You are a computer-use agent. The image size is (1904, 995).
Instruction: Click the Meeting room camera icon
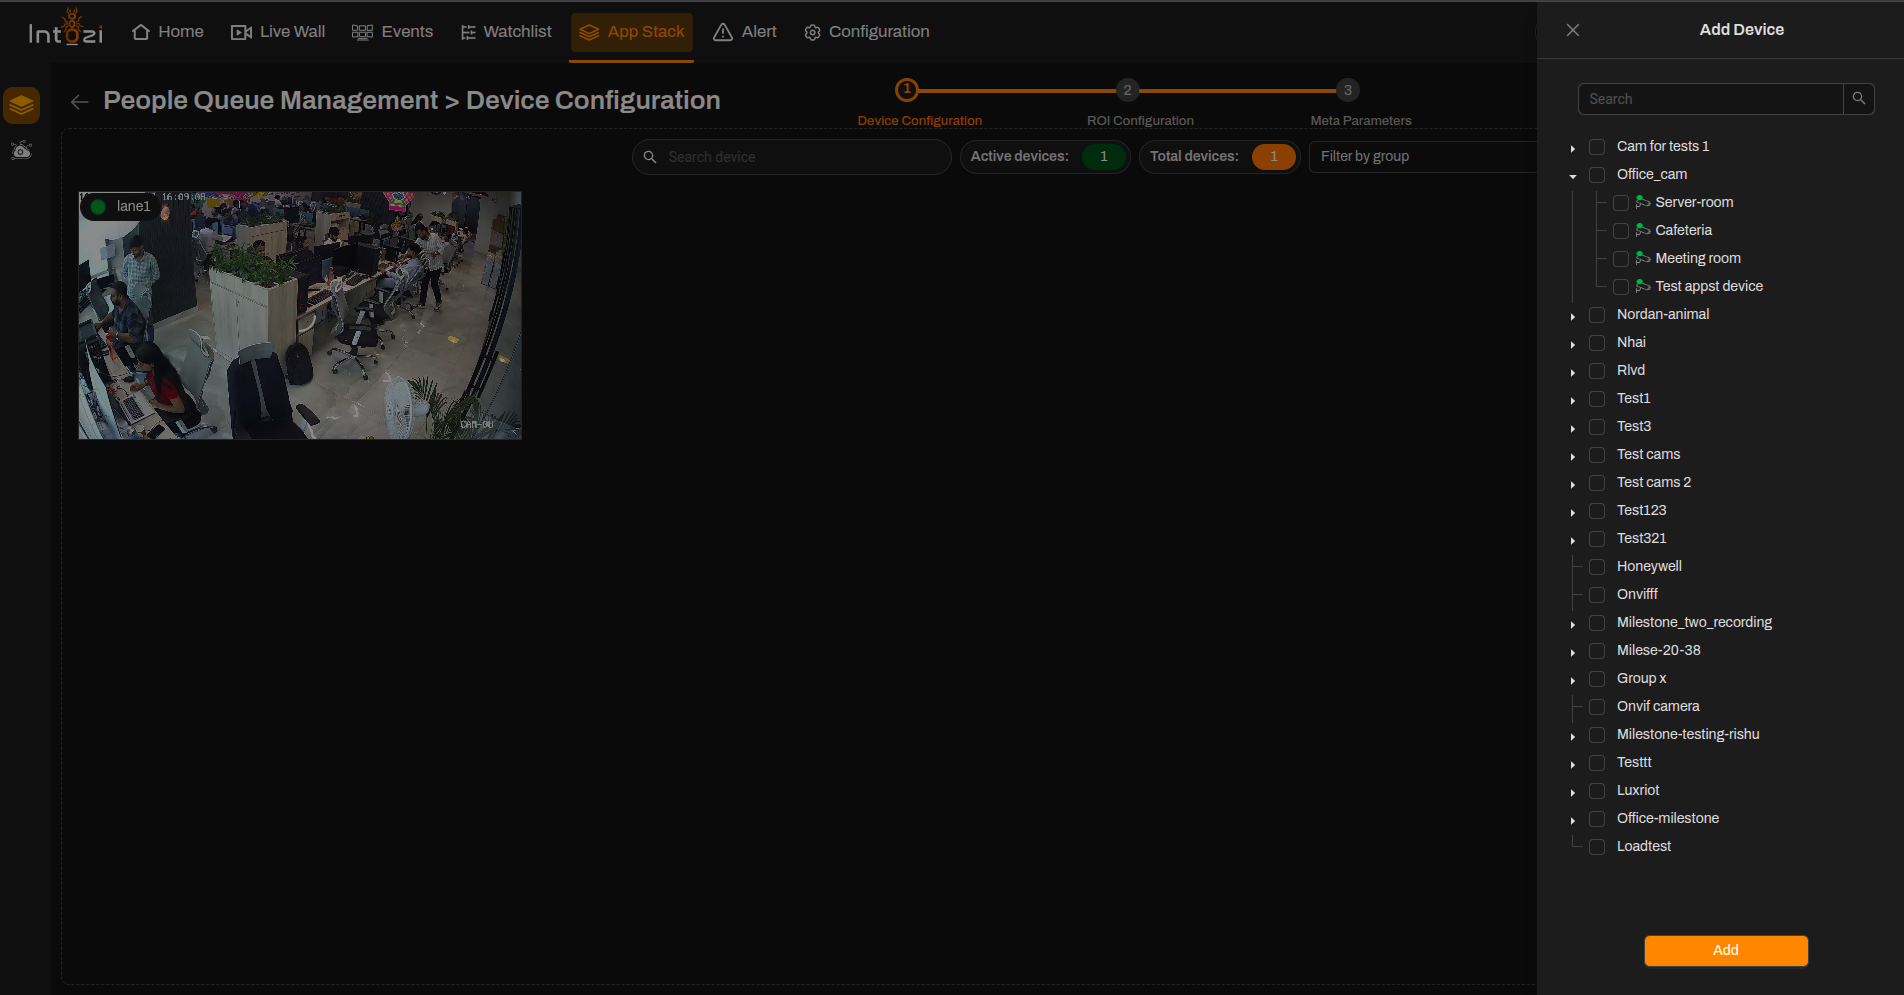tap(1643, 258)
